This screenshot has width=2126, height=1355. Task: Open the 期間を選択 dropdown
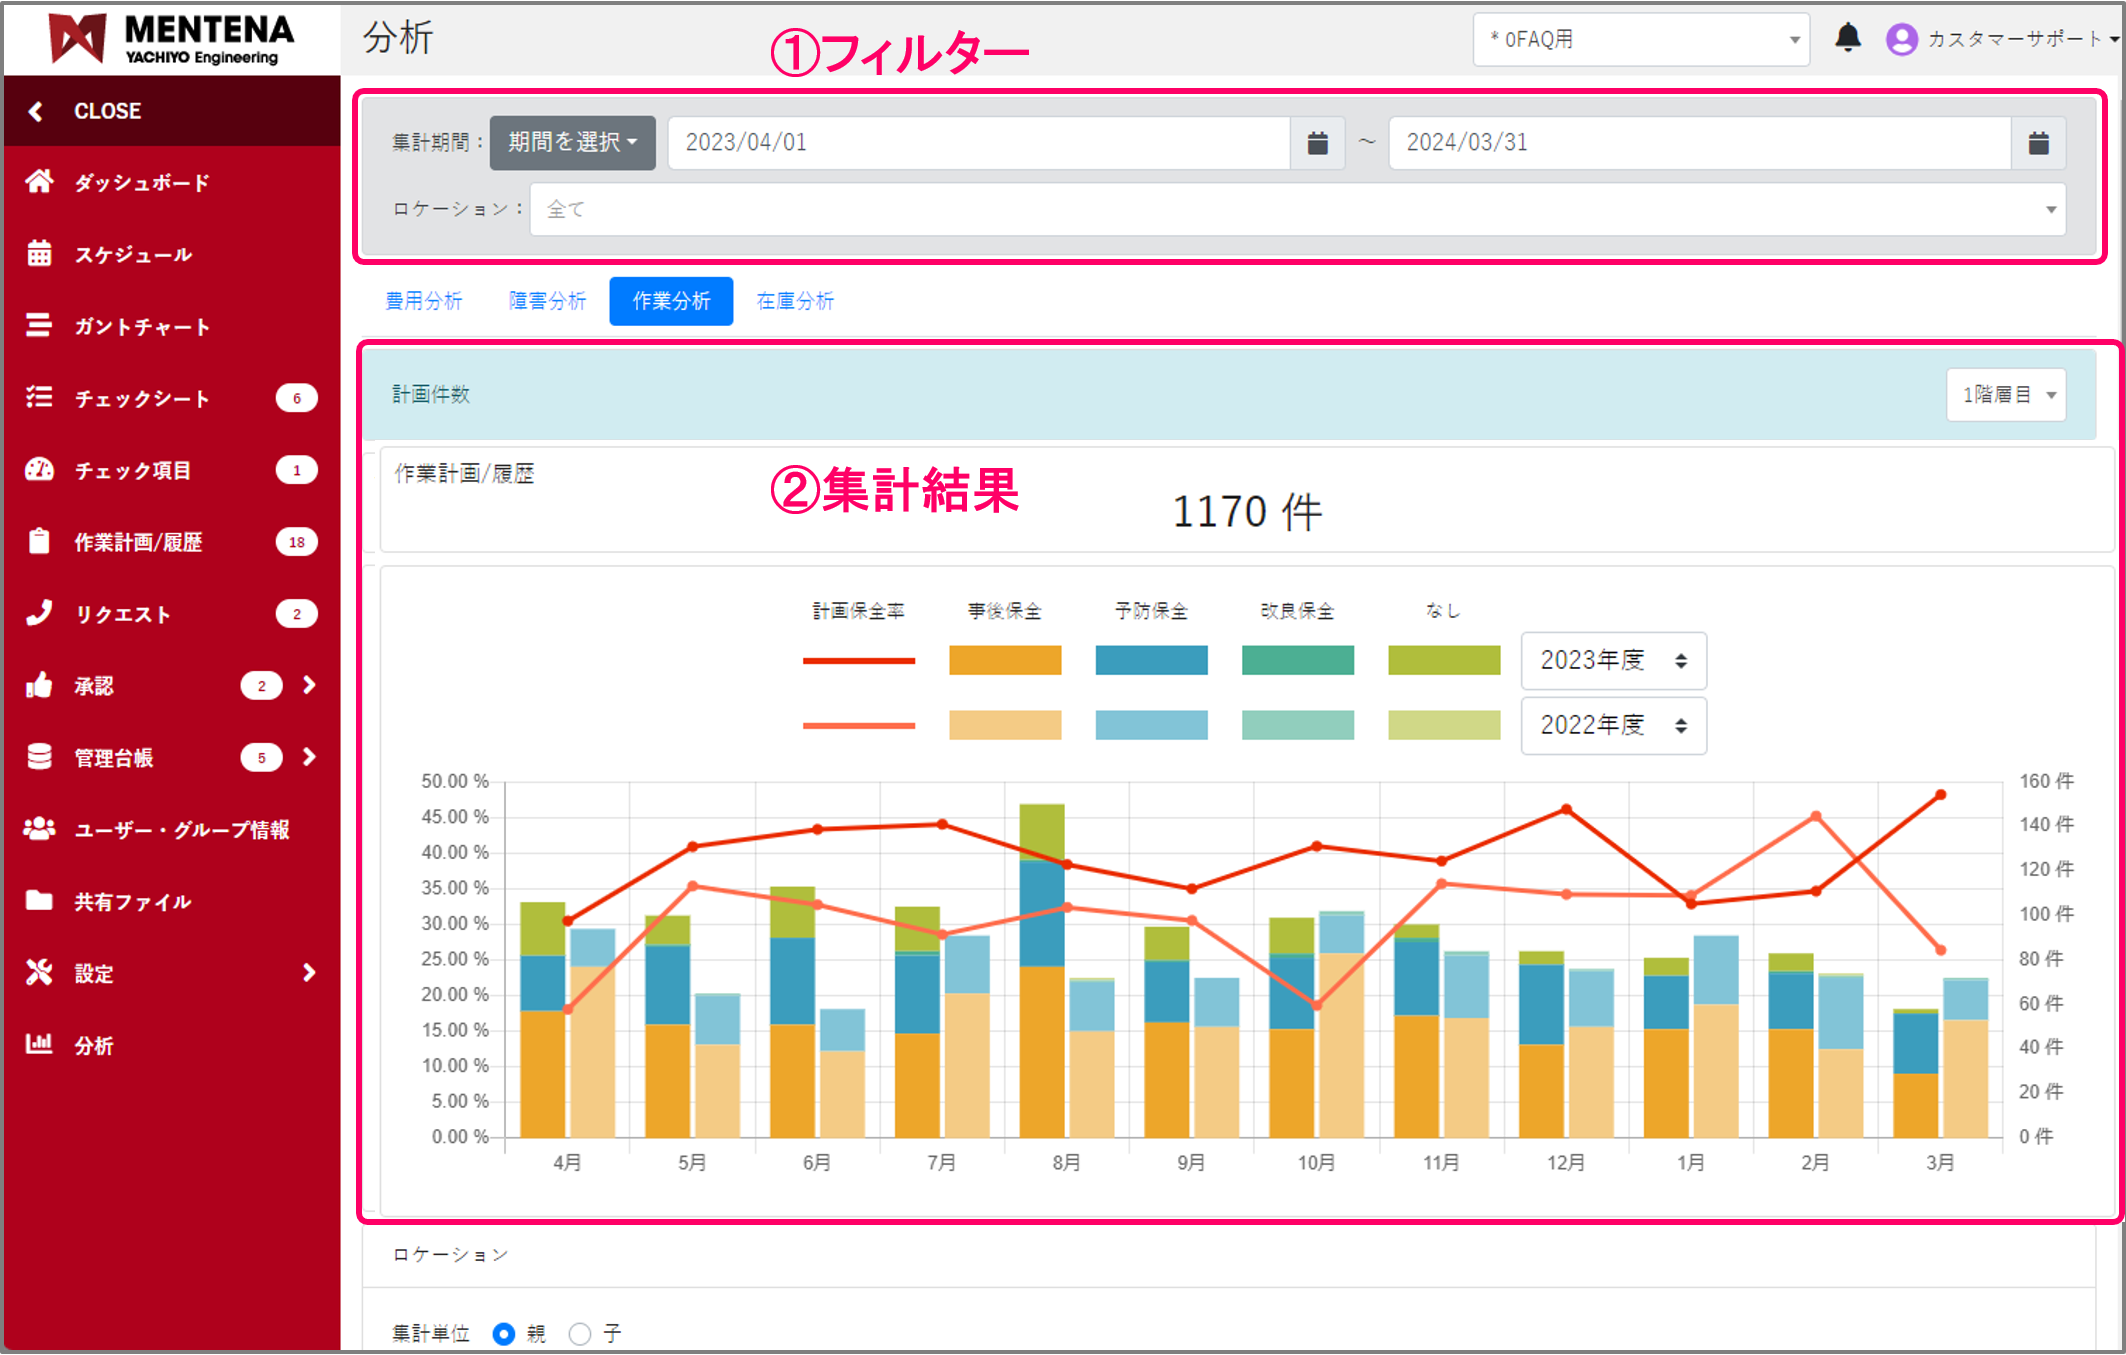(x=572, y=142)
